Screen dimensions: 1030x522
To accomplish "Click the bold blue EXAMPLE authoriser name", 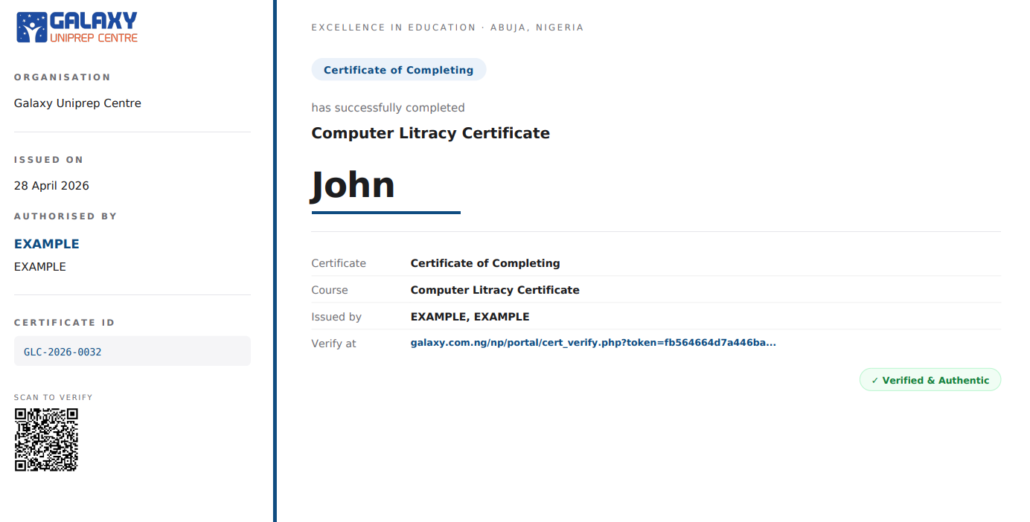I will [x=46, y=244].
